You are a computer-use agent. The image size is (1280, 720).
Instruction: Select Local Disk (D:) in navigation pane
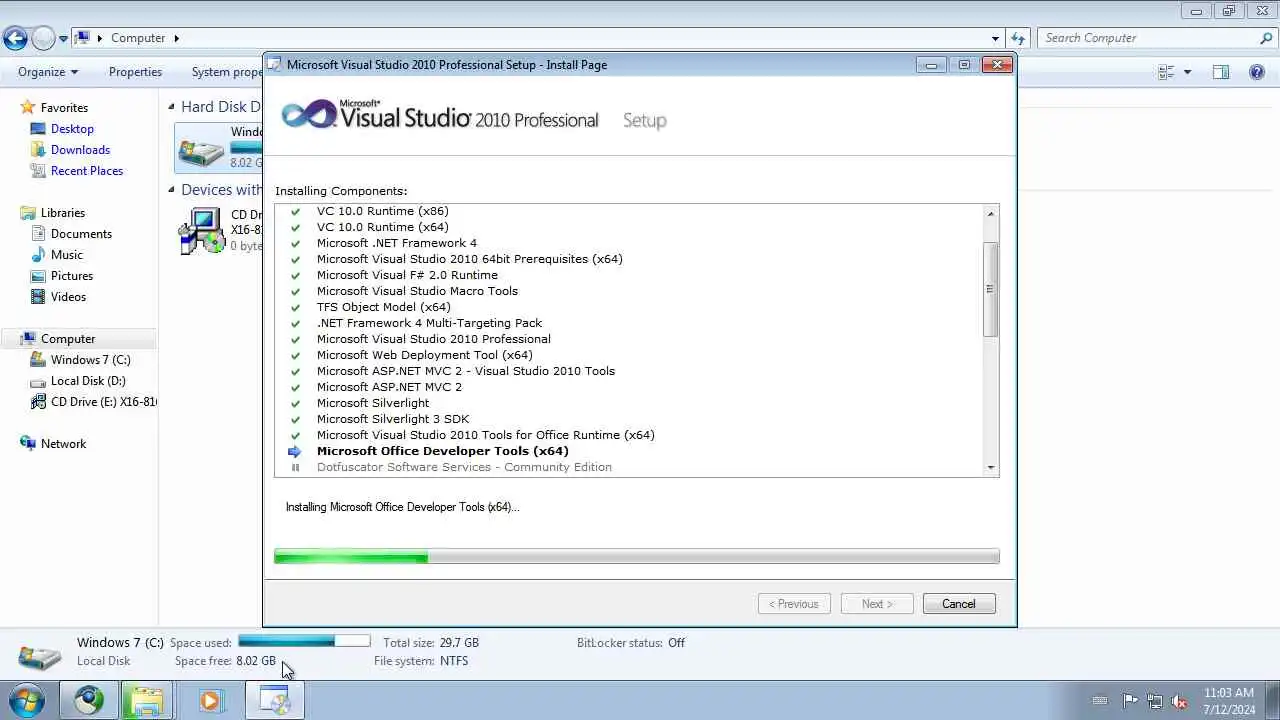[x=88, y=381]
